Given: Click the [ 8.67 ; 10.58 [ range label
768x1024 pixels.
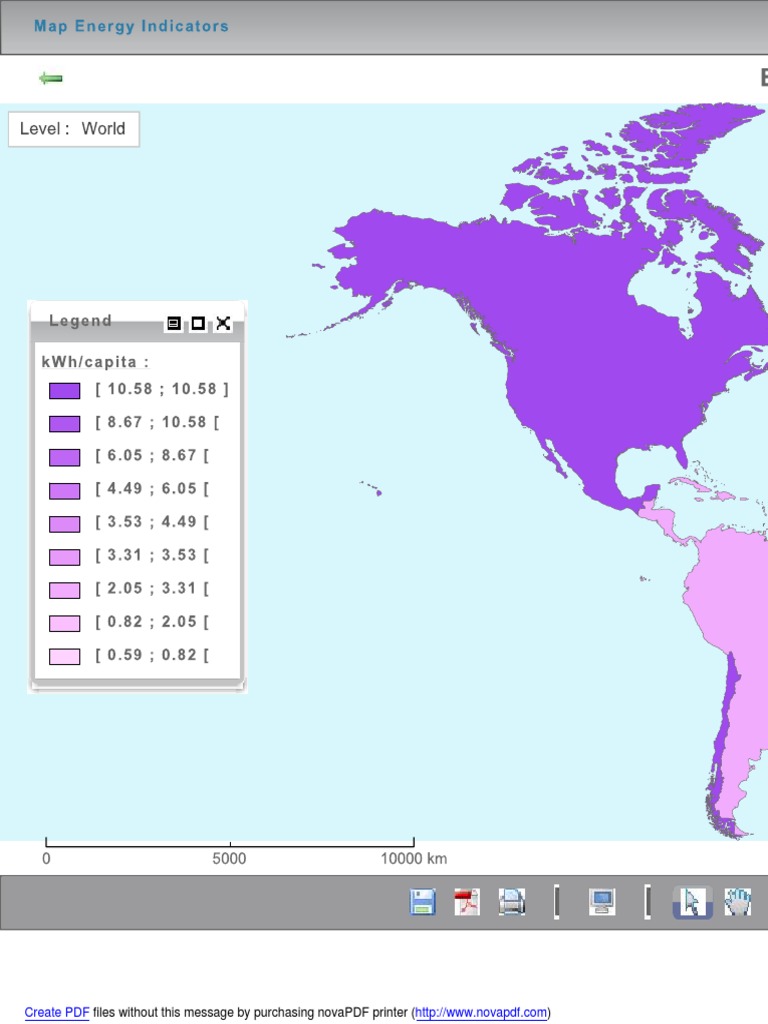Looking at the screenshot, I should (157, 423).
